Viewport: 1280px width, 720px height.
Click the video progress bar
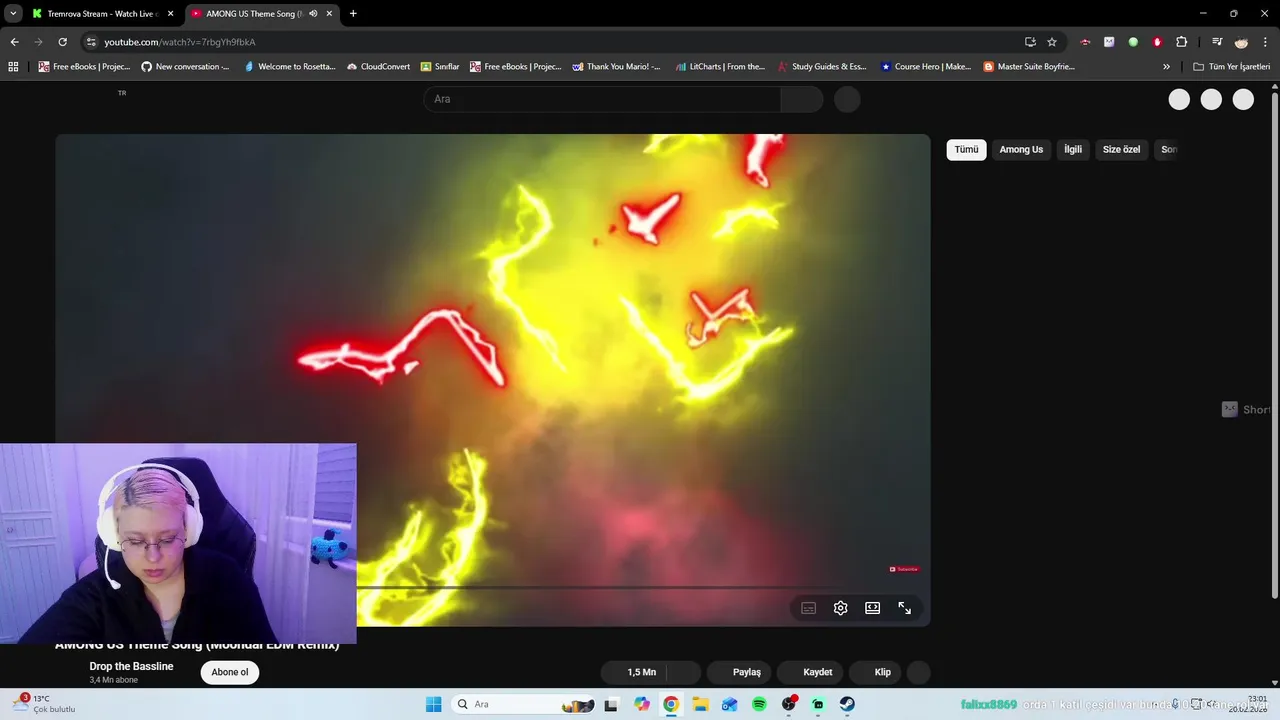pos(600,588)
